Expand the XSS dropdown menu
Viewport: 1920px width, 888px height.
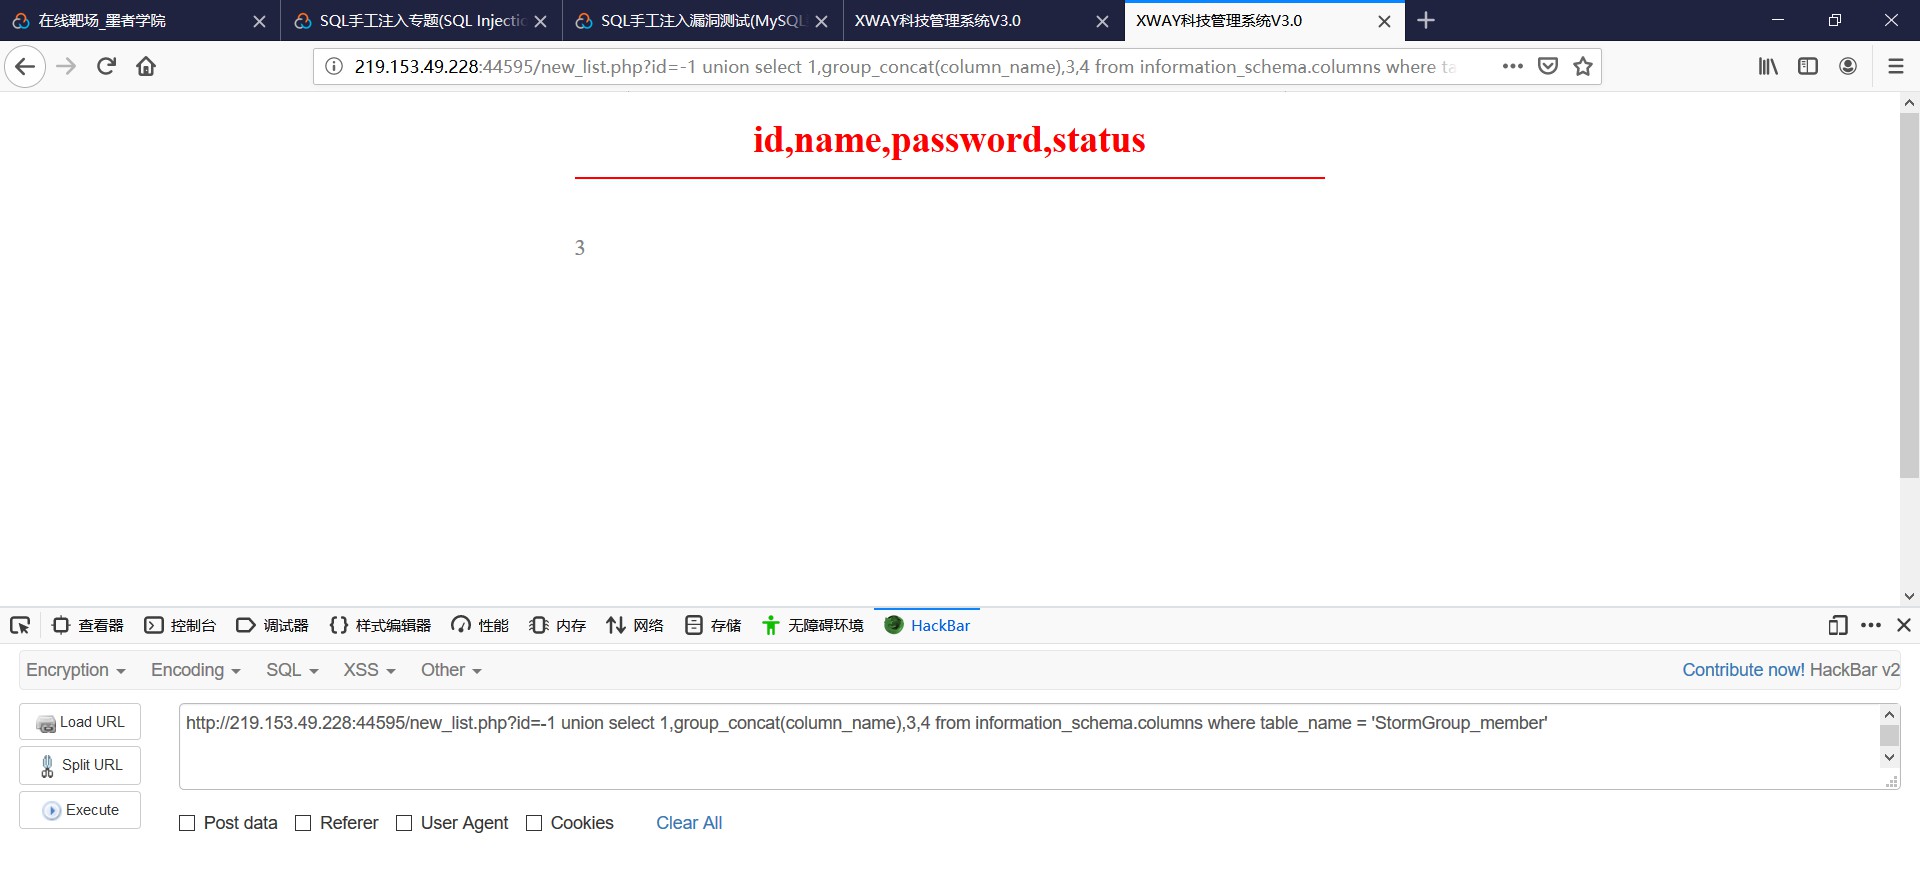click(x=369, y=671)
